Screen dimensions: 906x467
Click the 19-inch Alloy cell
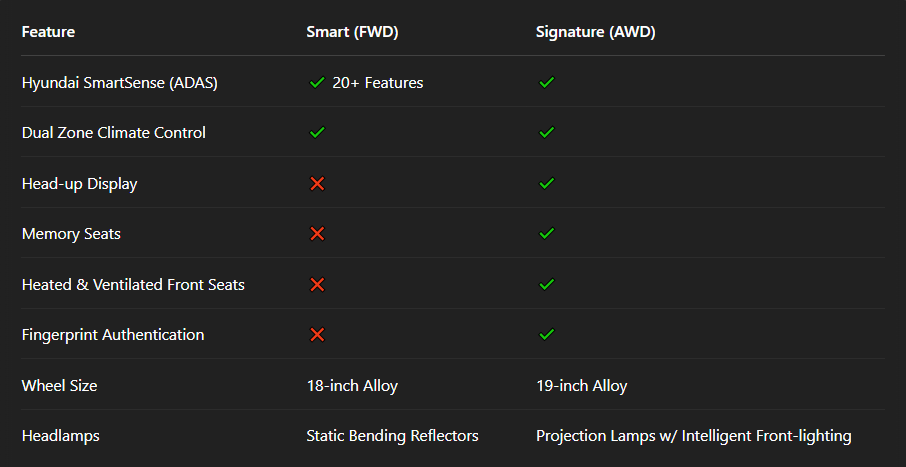click(582, 386)
